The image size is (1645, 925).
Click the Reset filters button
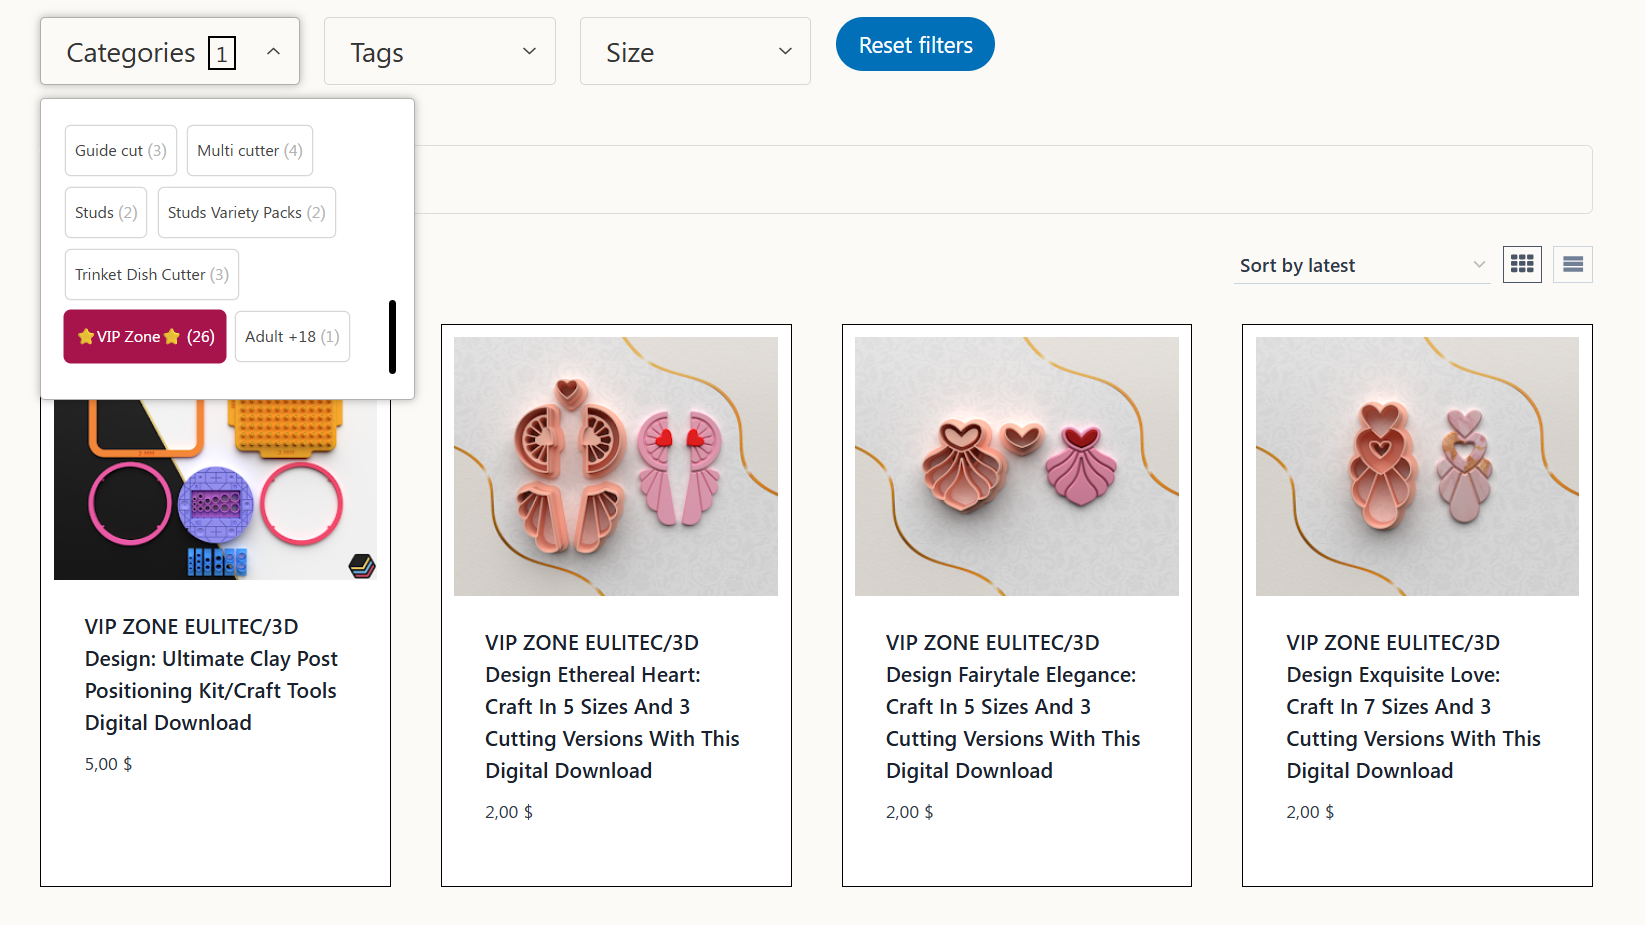pos(915,45)
